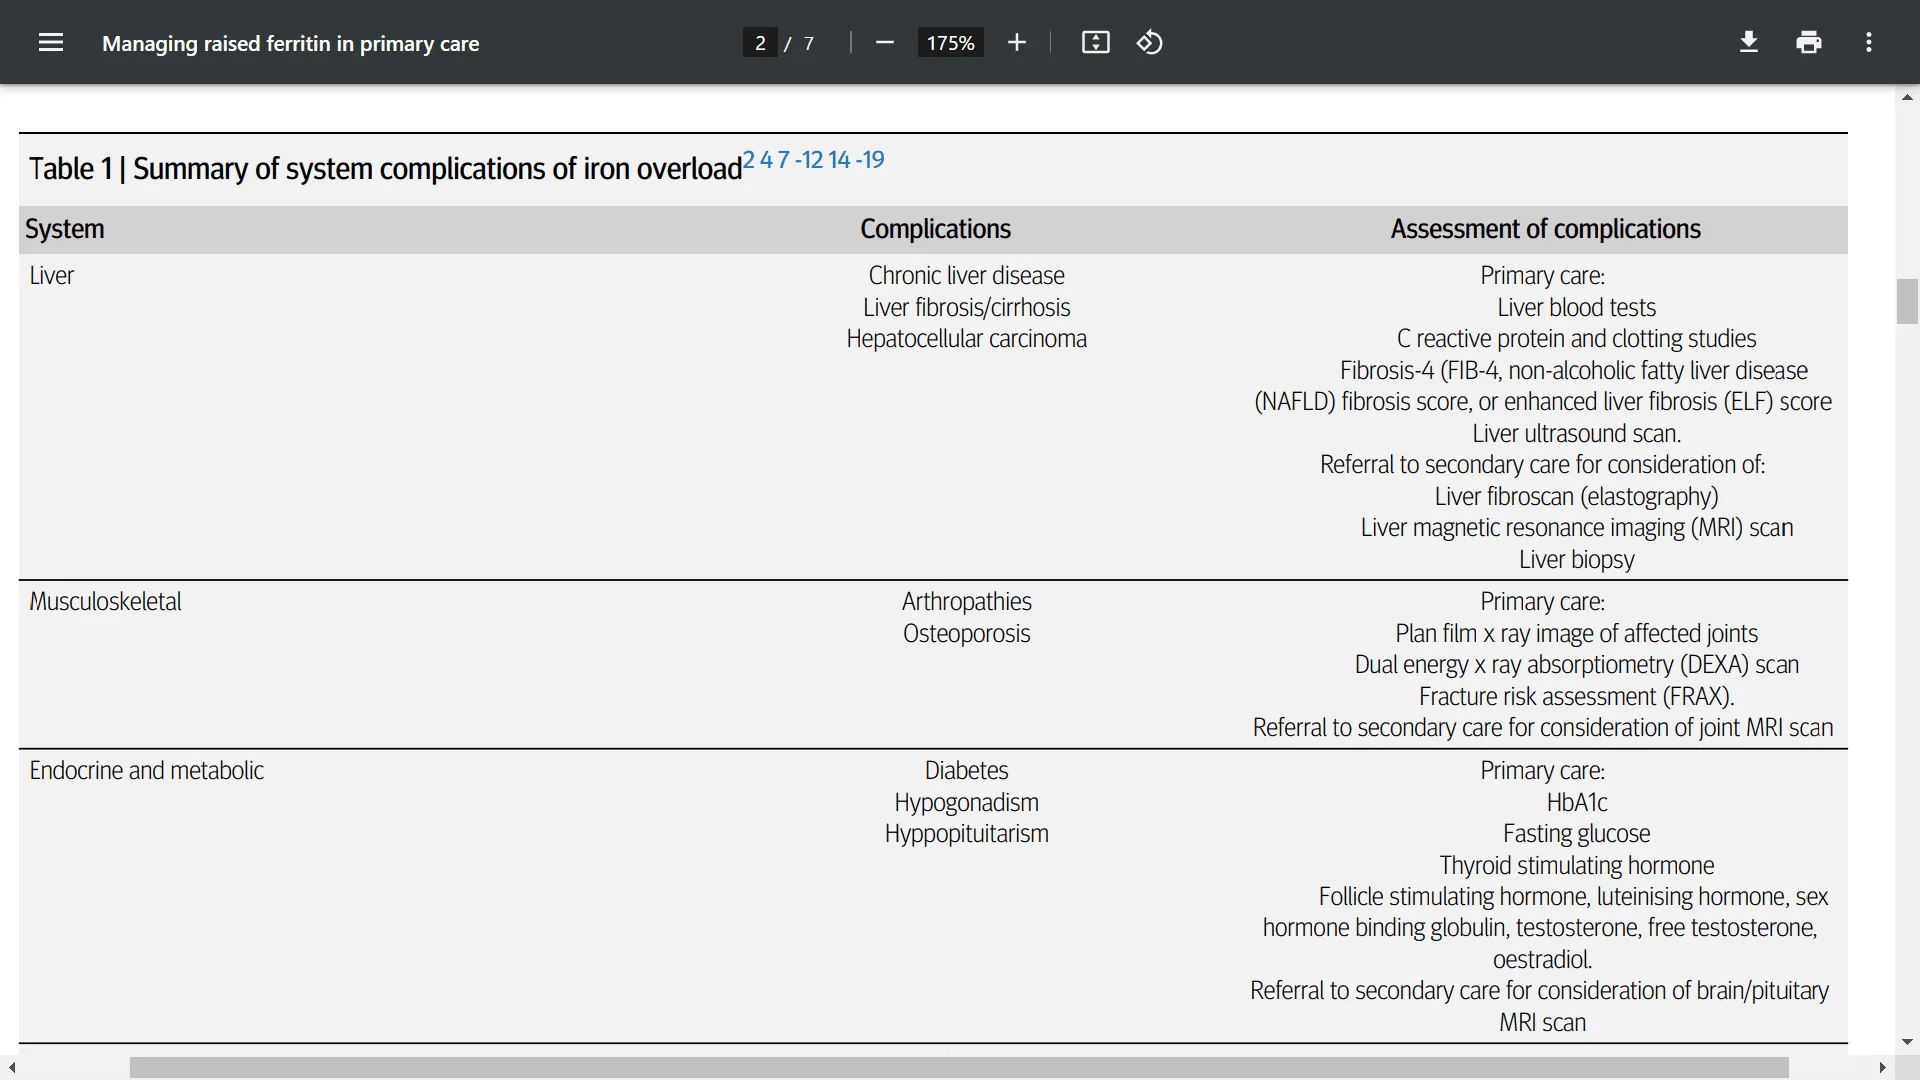Click 'HbA1c' text
This screenshot has height=1080, width=1920.
(1576, 802)
